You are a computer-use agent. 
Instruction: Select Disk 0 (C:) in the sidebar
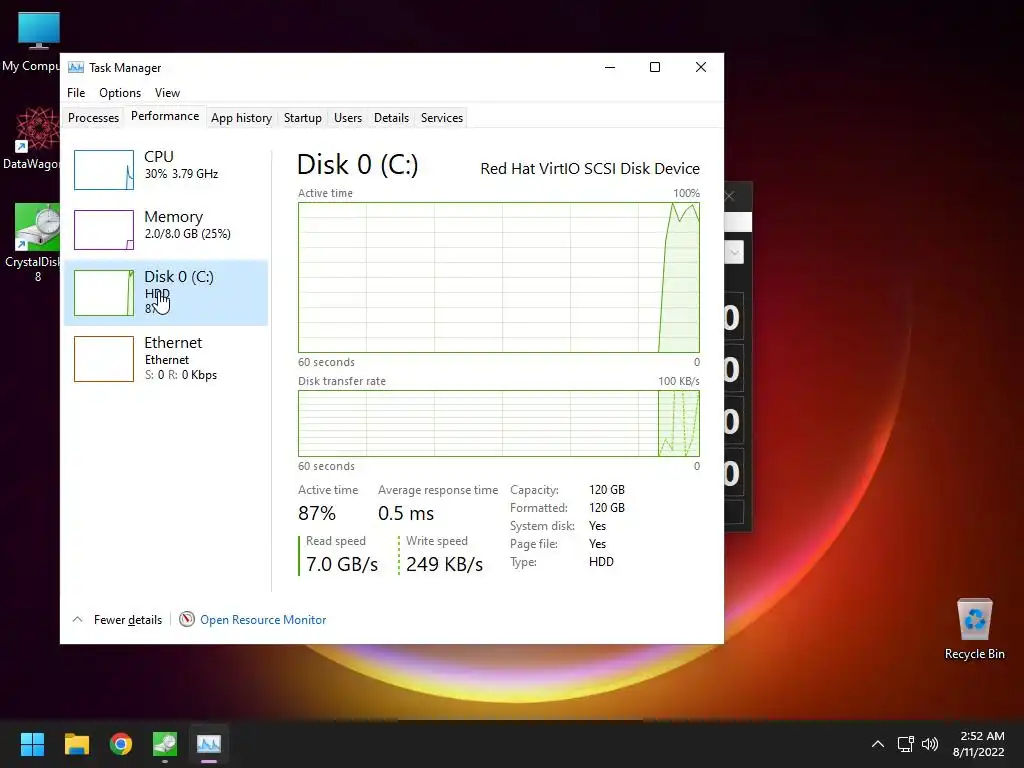(166, 293)
